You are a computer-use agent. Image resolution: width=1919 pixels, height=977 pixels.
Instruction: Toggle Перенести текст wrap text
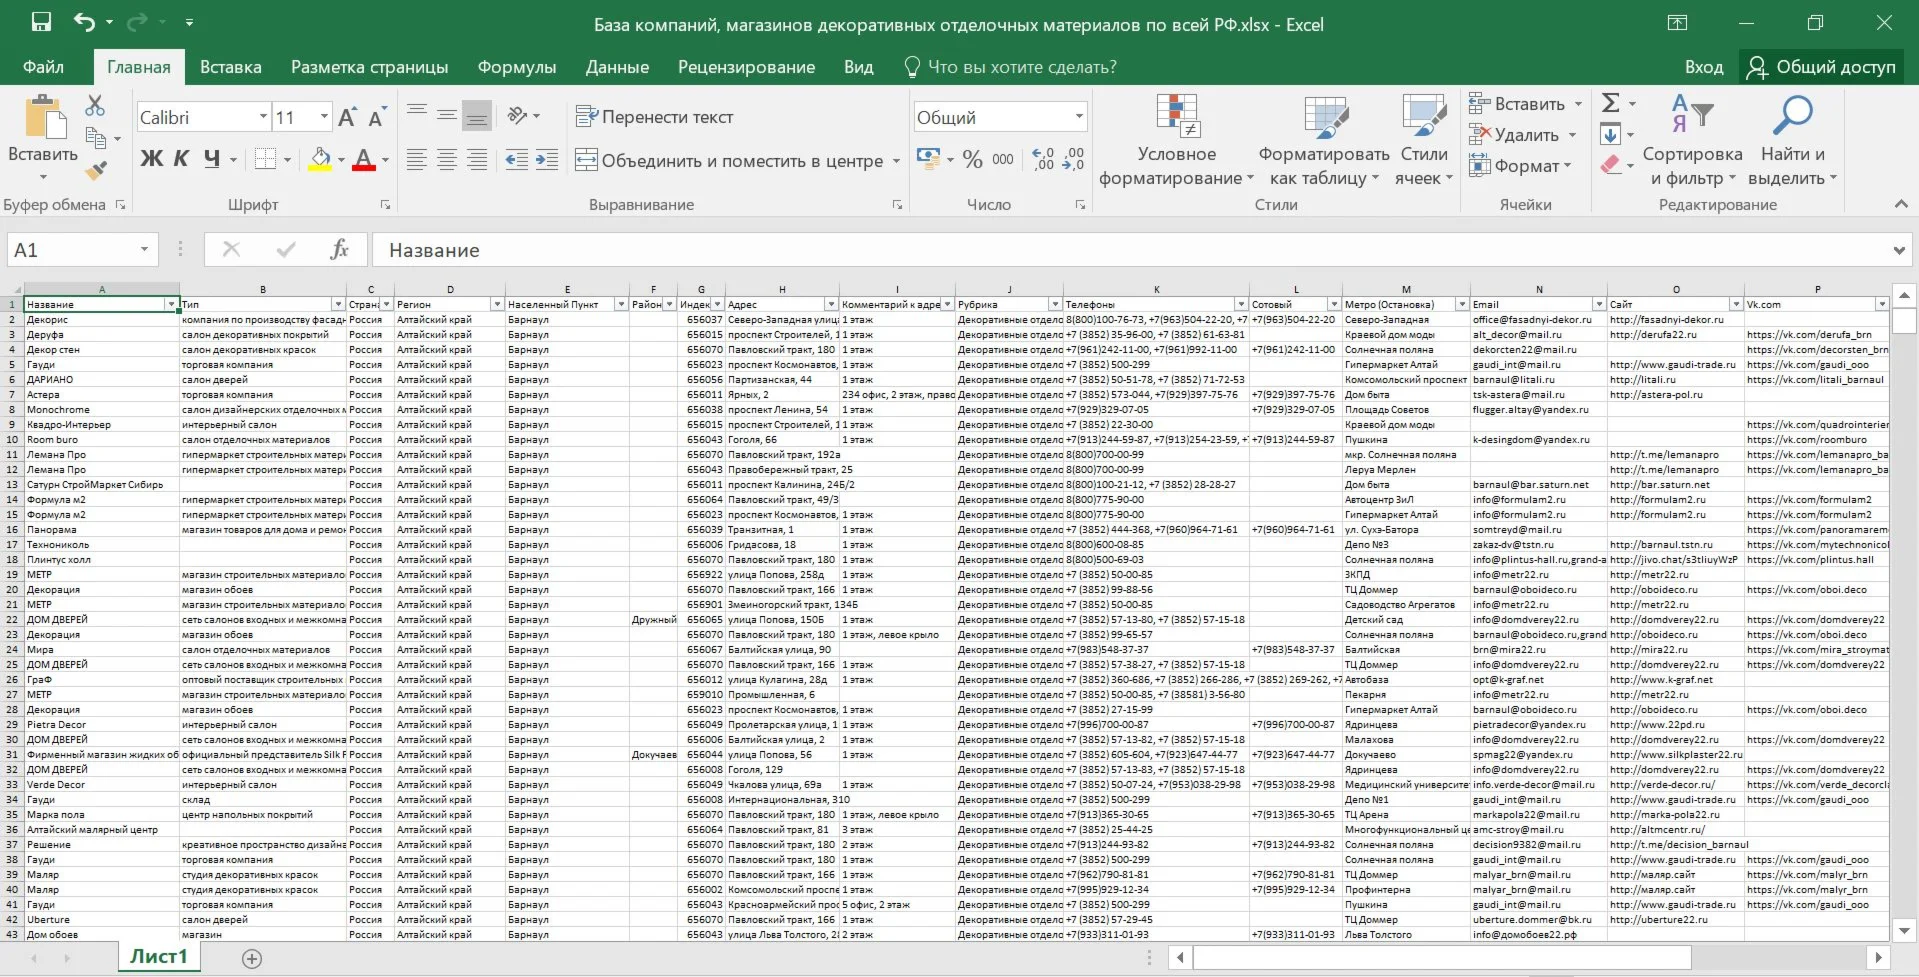(x=654, y=117)
